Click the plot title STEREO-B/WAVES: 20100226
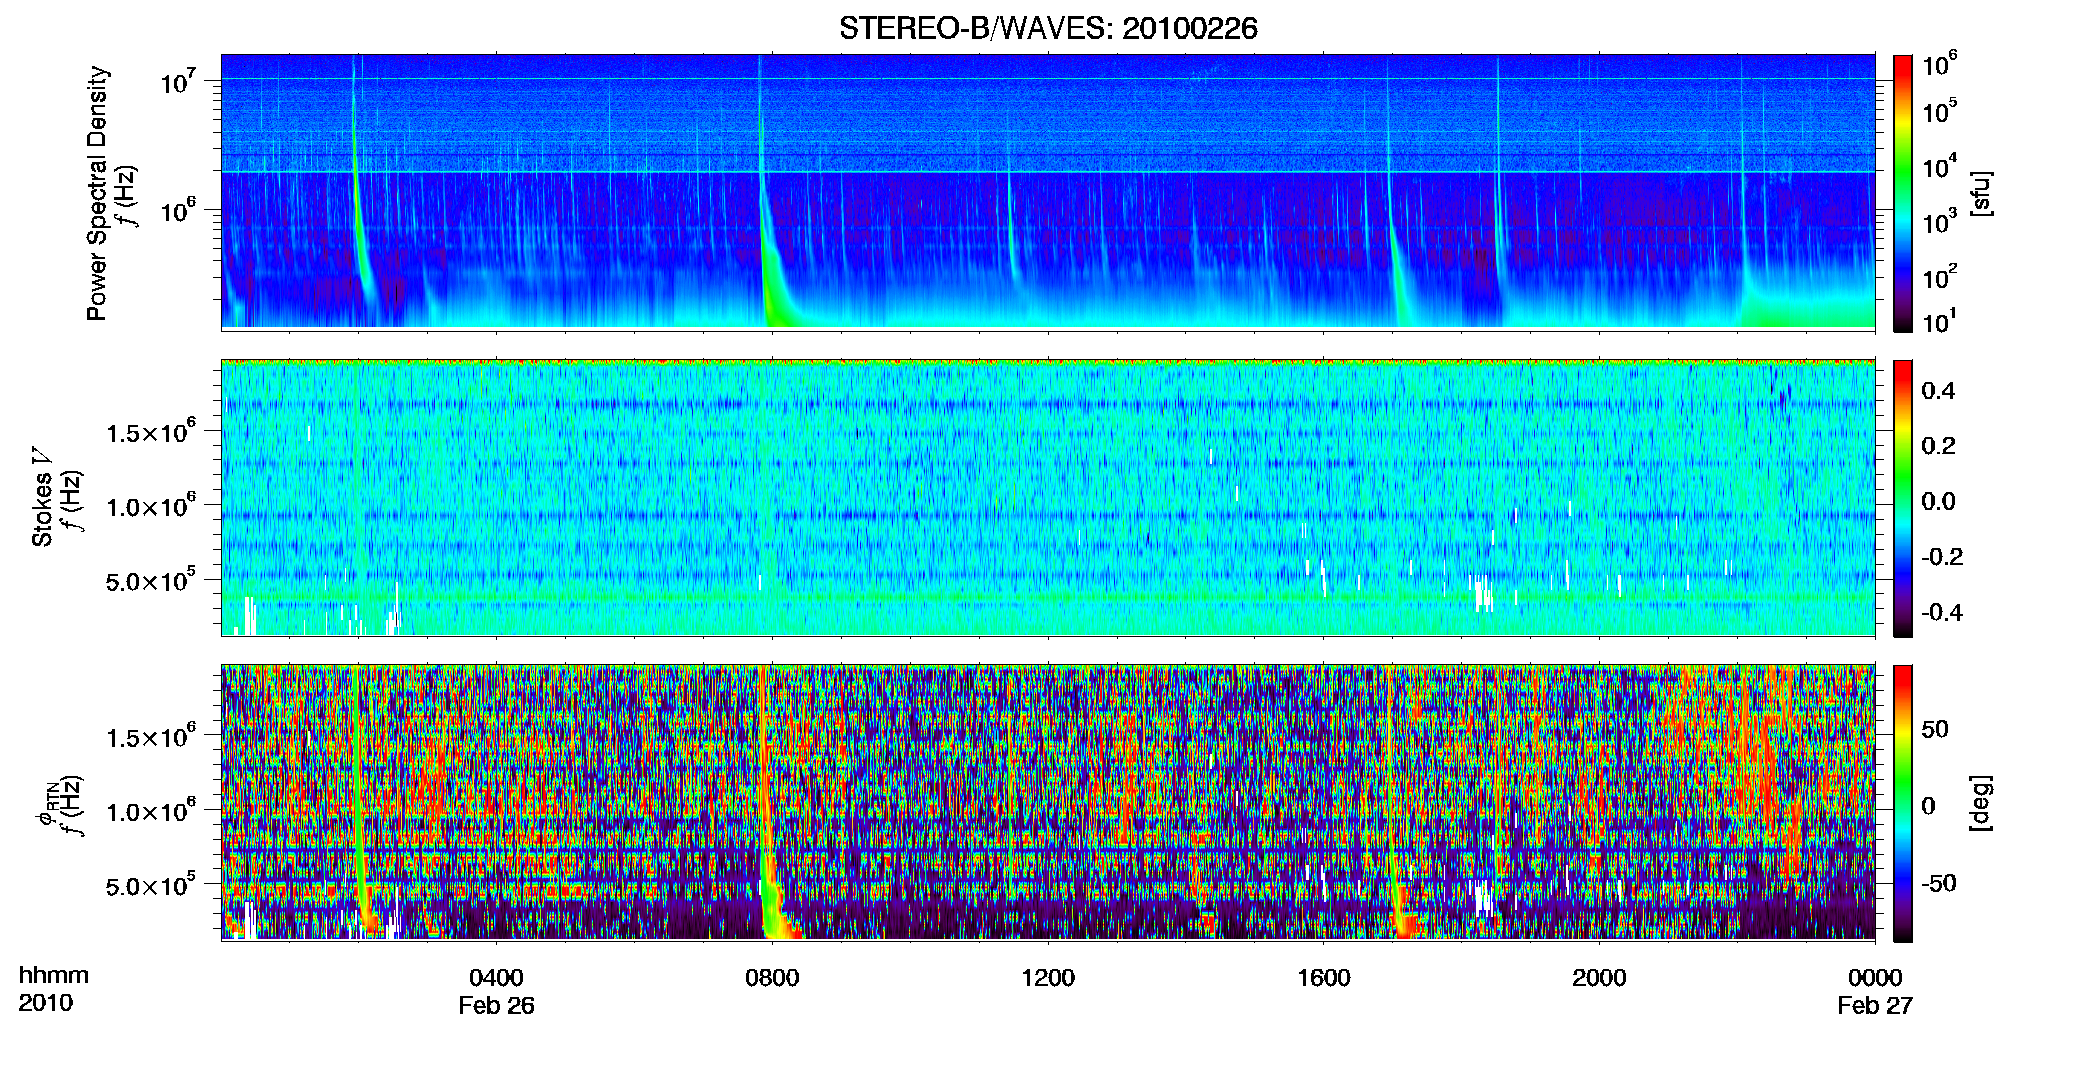The height and width of the screenshot is (1080, 2096). (x=1048, y=28)
